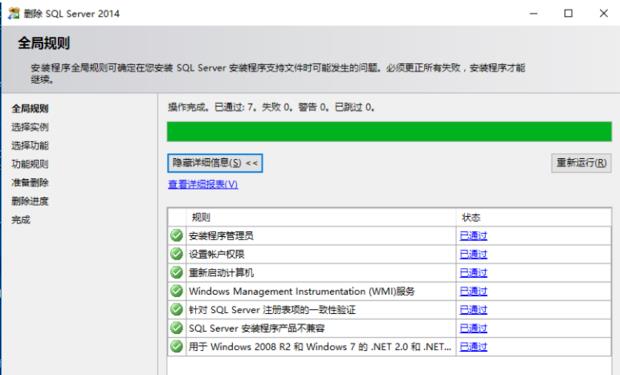Click green check icon for WMI 服务 rule
Viewport: 620px width, 375px height.
pos(176,291)
